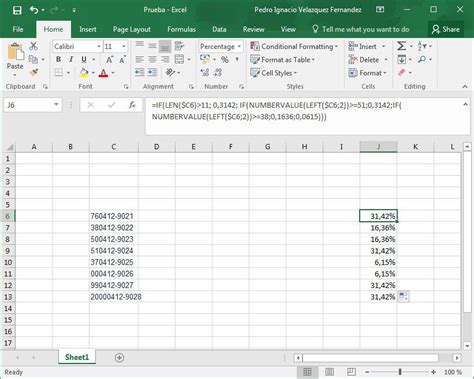
Task: Toggle Middle Align
Action: (152, 46)
